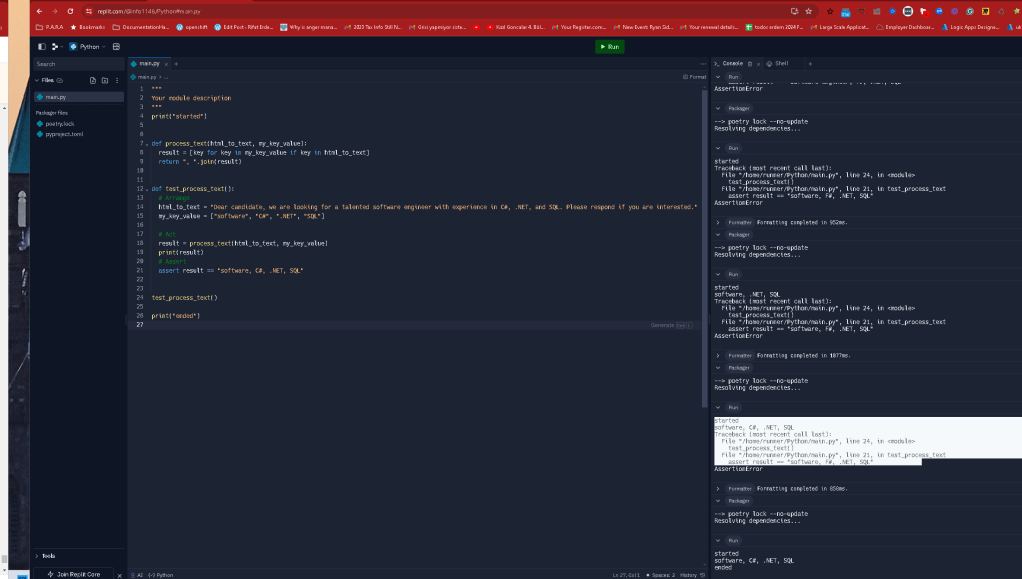
Task: Toggle the Replit sidebar panel icon
Action: 42,47
